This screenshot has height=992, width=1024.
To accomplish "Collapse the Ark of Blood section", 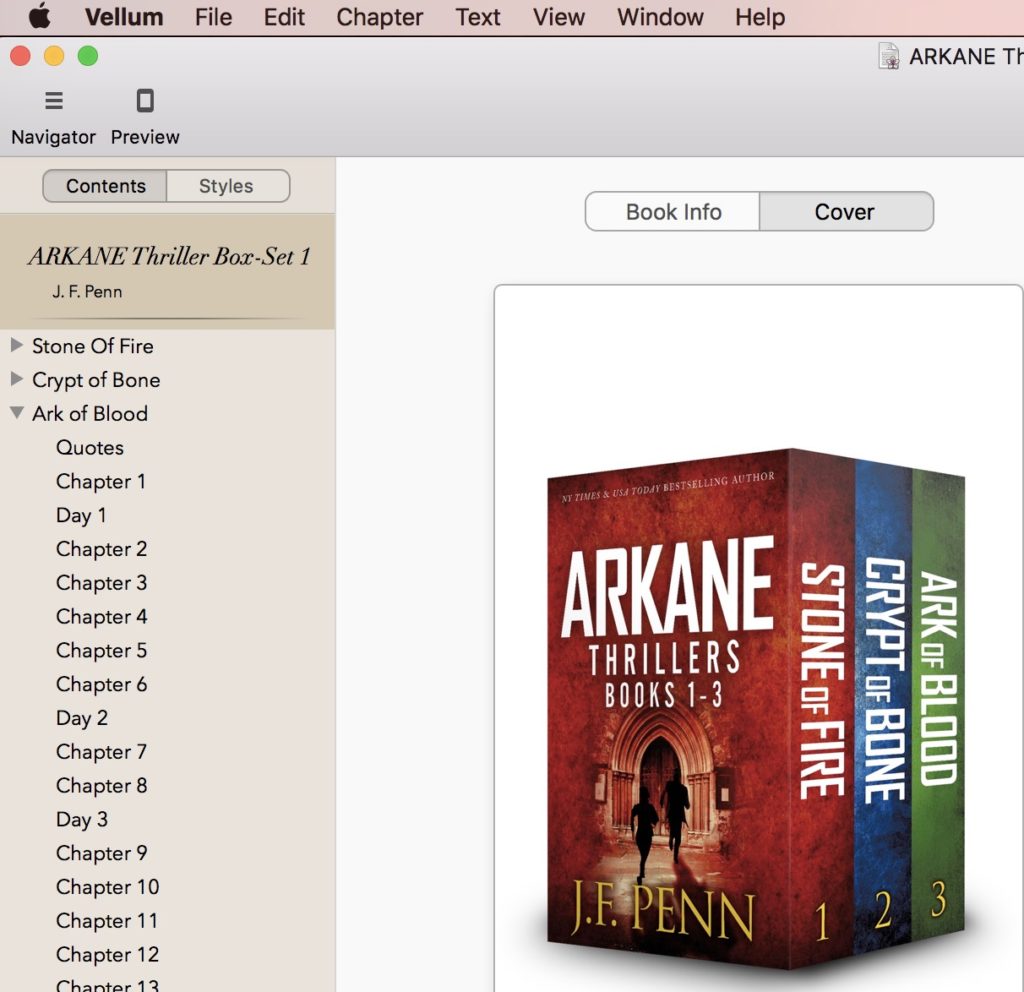I will coord(17,413).
